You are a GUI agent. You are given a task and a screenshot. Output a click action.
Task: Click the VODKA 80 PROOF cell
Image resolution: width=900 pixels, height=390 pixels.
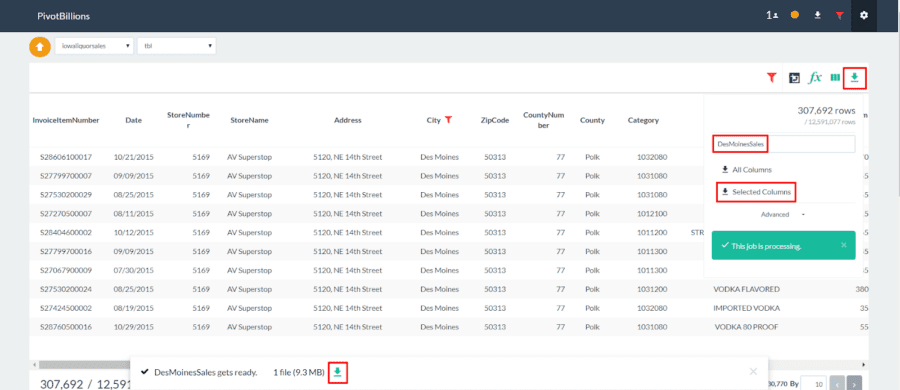pos(746,327)
